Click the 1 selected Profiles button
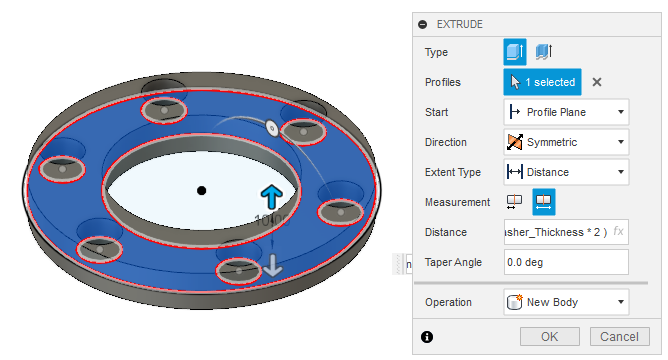The width and height of the screenshot is (668, 360). [x=542, y=82]
